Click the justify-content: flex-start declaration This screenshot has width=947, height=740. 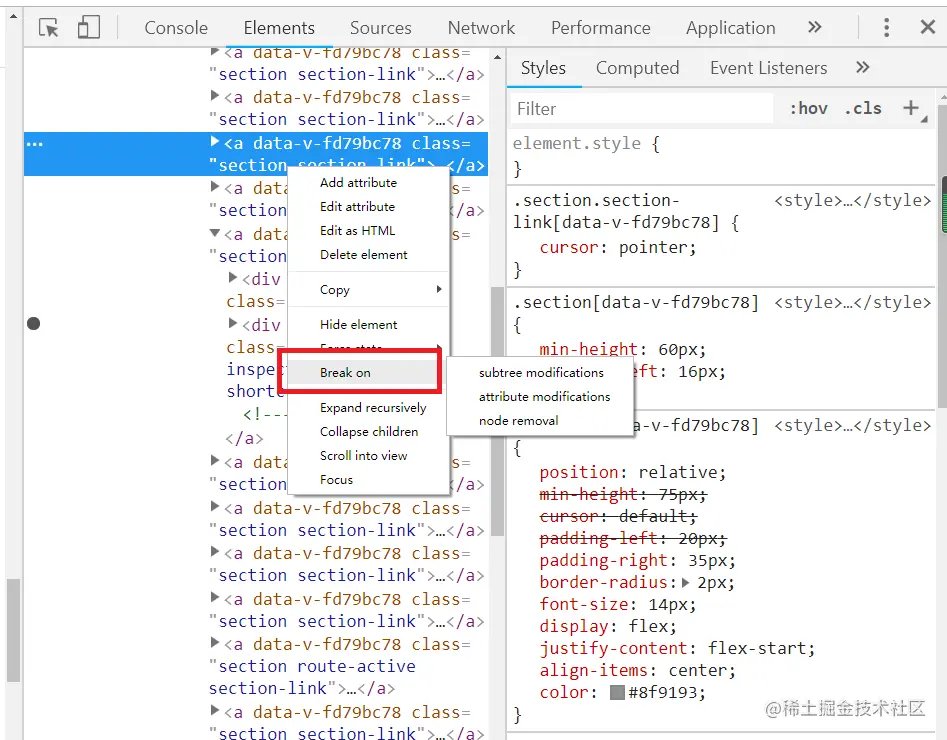(x=677, y=649)
